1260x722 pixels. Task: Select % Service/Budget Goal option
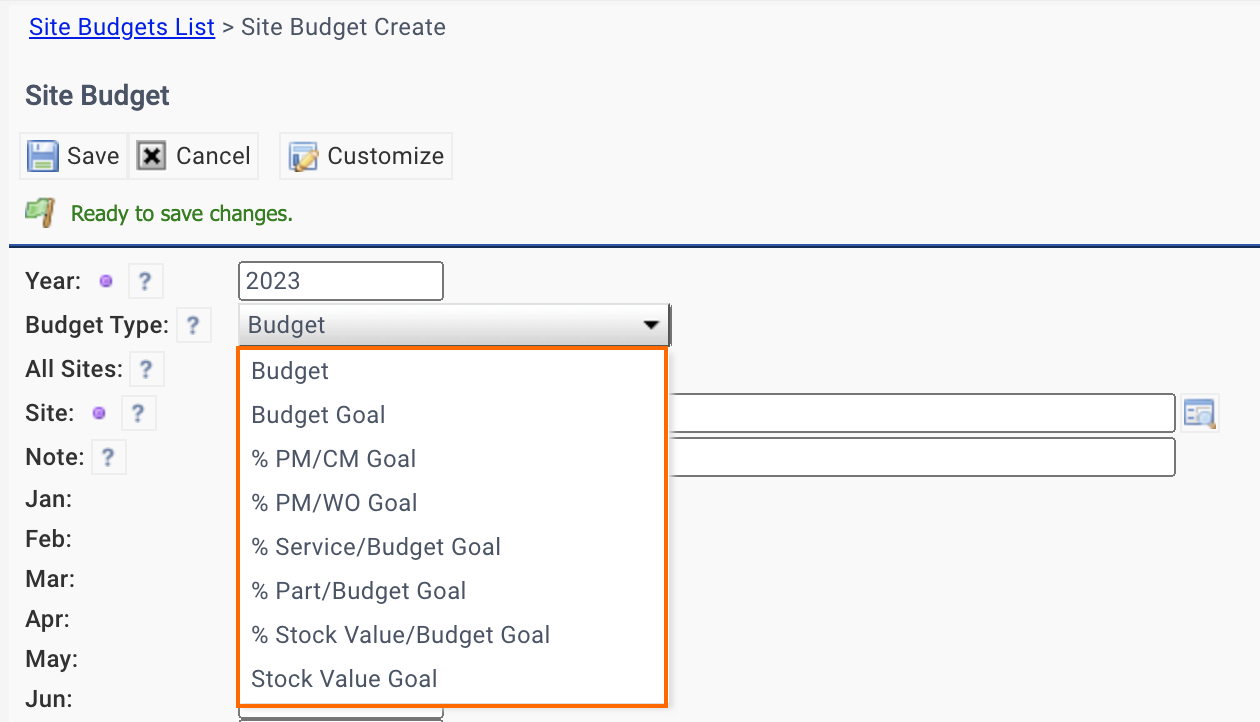pos(376,547)
